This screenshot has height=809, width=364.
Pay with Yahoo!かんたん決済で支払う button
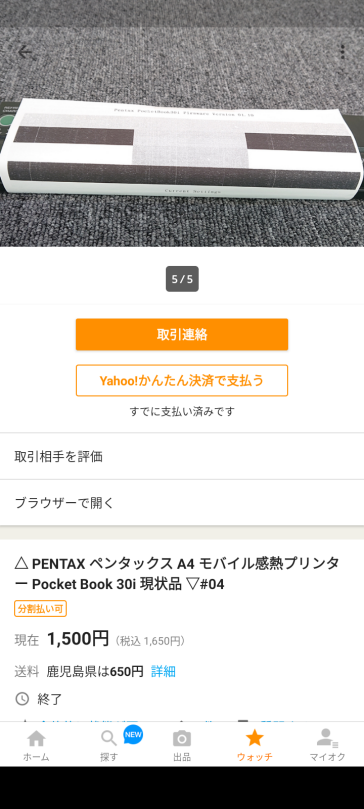pos(182,380)
